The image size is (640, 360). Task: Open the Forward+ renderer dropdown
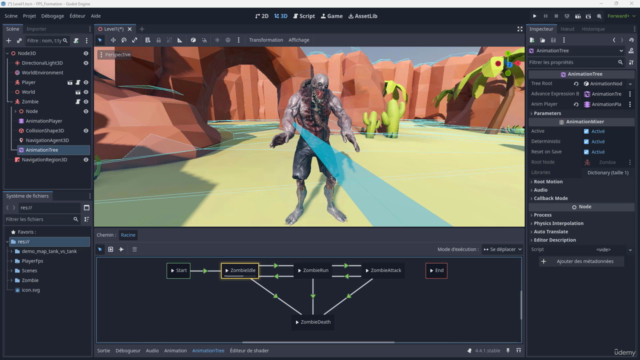point(621,16)
